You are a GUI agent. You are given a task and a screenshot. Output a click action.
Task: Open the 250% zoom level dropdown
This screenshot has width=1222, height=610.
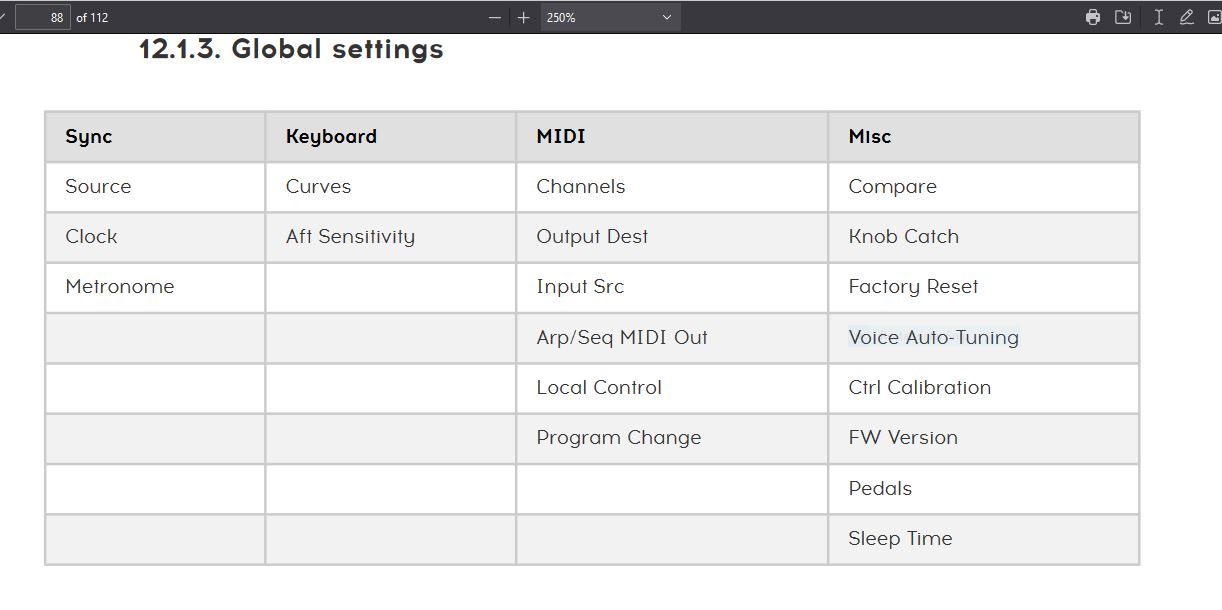point(610,17)
